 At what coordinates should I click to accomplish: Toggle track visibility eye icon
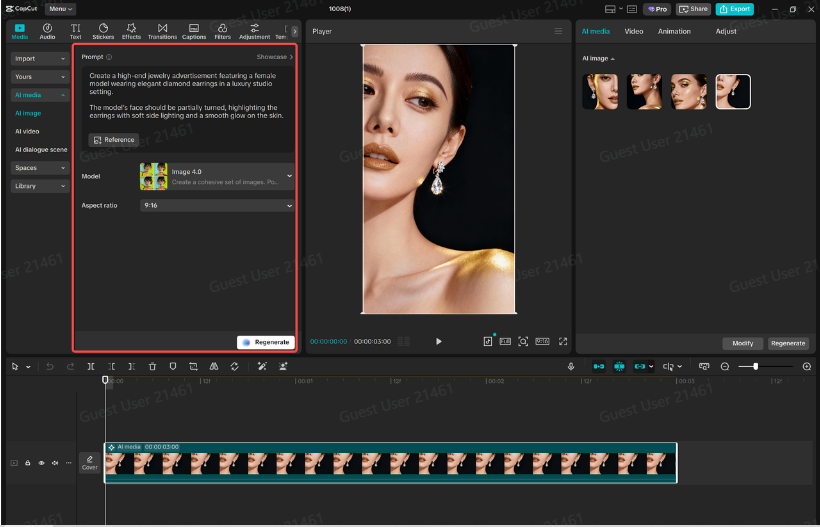(41, 463)
